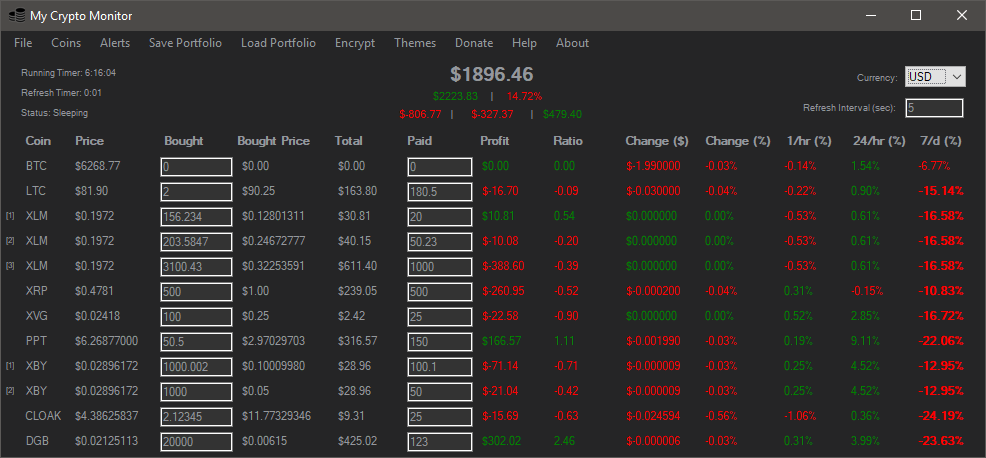The image size is (986, 458).
Task: Click the coin stack app icon
Action: 16,16
